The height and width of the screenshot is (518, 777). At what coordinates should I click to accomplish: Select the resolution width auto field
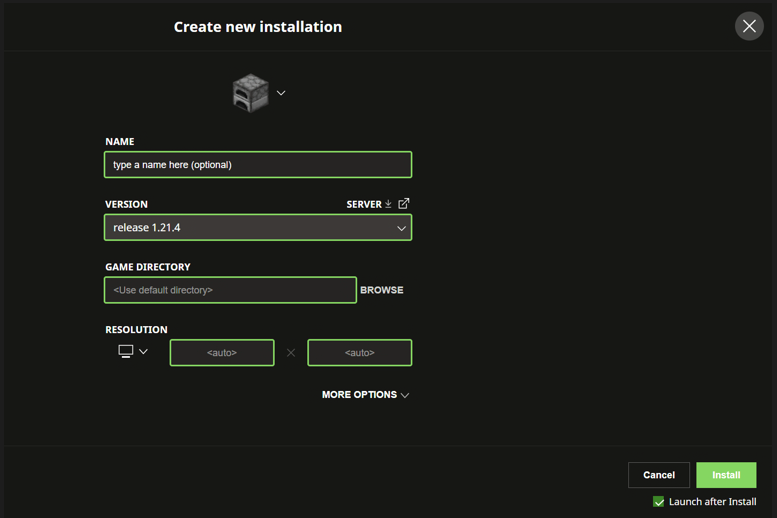pyautogui.click(x=222, y=353)
